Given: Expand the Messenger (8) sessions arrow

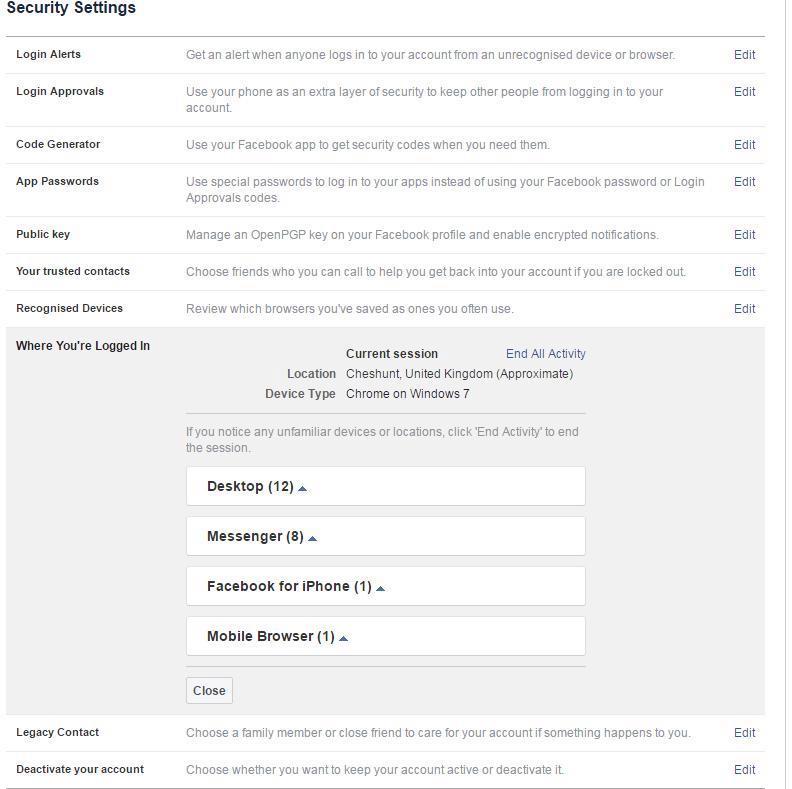Looking at the screenshot, I should click(312, 538).
